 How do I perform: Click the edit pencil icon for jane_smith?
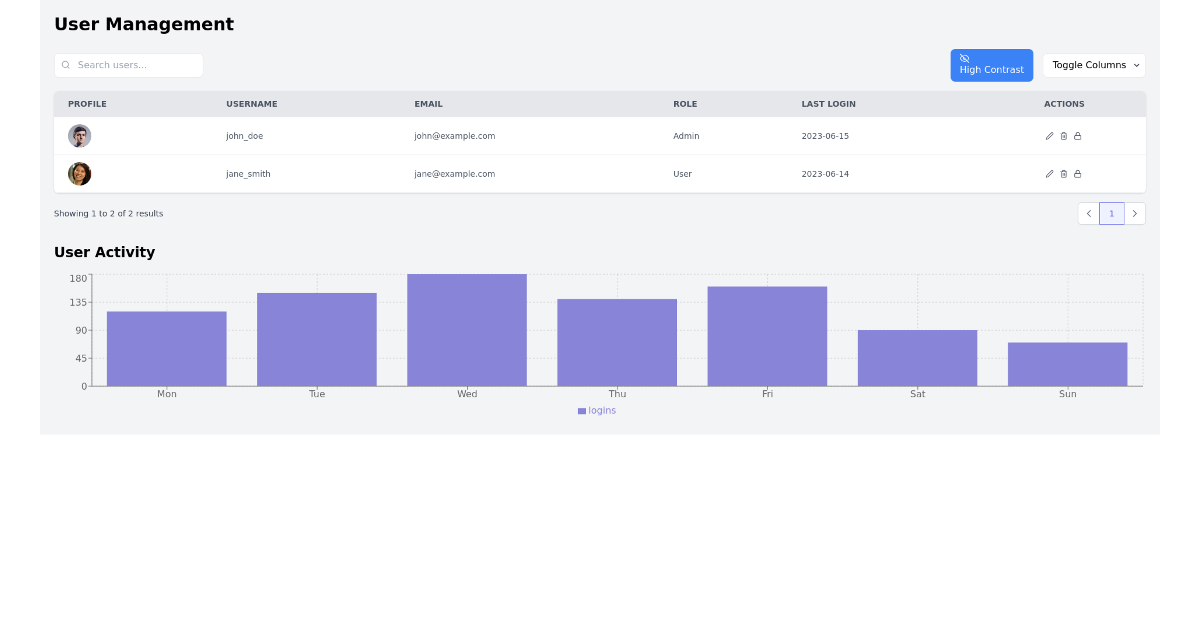click(x=1049, y=174)
